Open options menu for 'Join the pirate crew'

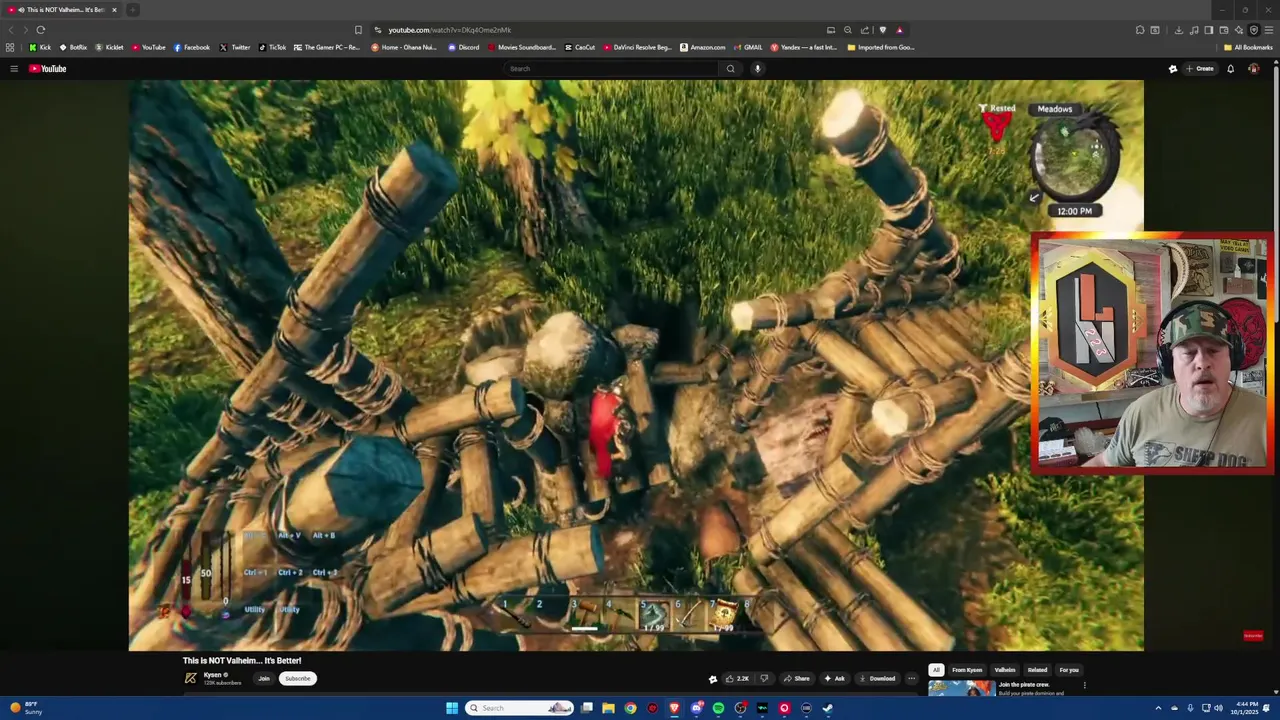pyautogui.click(x=1084, y=686)
